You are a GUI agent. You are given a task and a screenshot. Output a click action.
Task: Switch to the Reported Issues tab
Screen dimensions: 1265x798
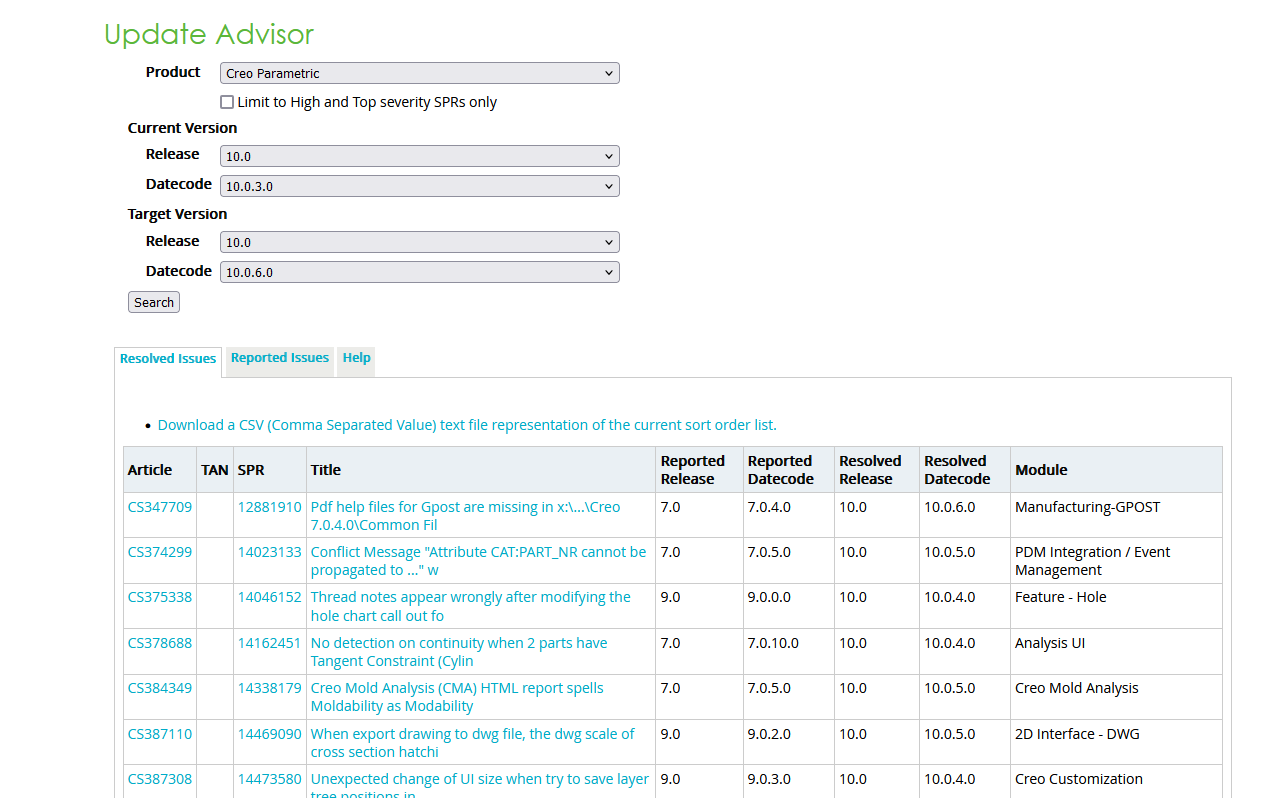pyautogui.click(x=280, y=358)
